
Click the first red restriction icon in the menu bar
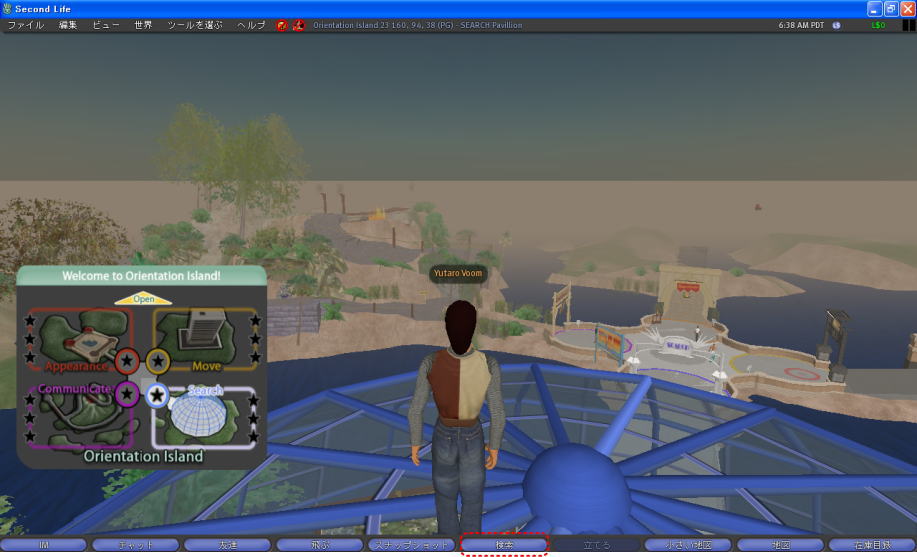(282, 25)
